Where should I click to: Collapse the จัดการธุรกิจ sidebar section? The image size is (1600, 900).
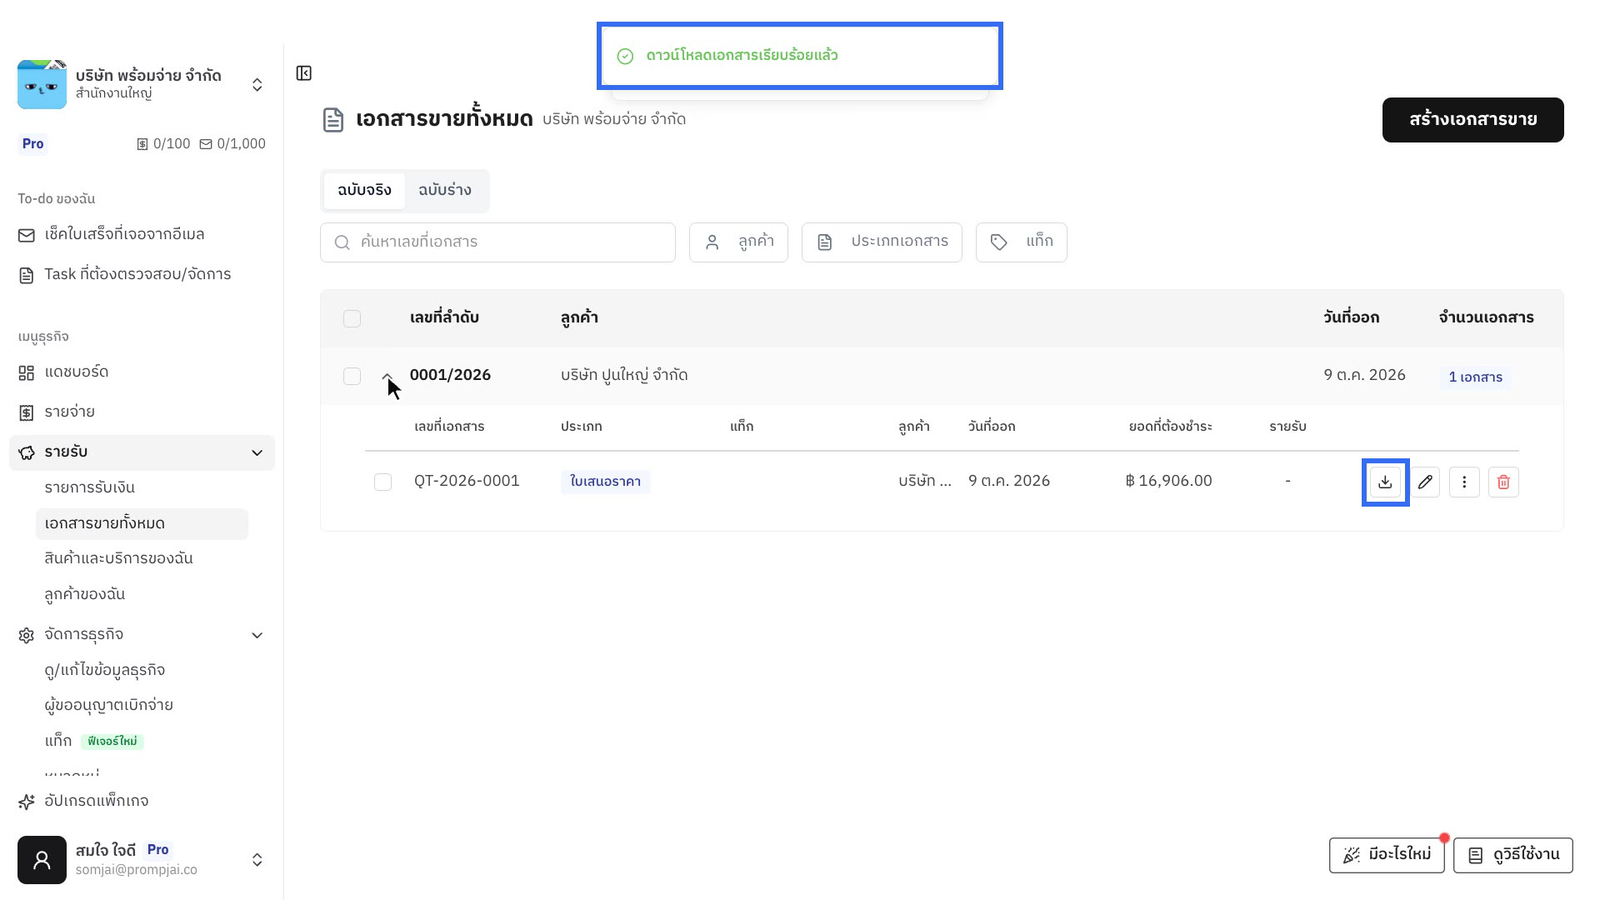(257, 635)
